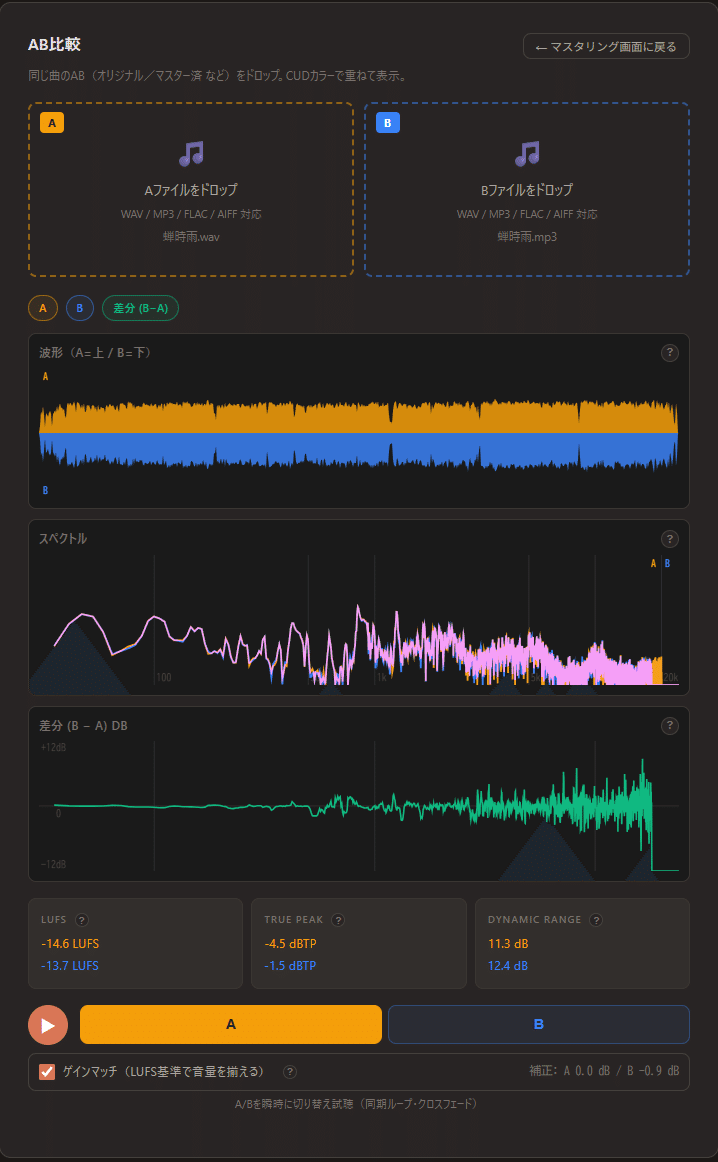Click the orange A waveform
Viewport: 718px width, 1162px height.
pyautogui.click(x=359, y=417)
